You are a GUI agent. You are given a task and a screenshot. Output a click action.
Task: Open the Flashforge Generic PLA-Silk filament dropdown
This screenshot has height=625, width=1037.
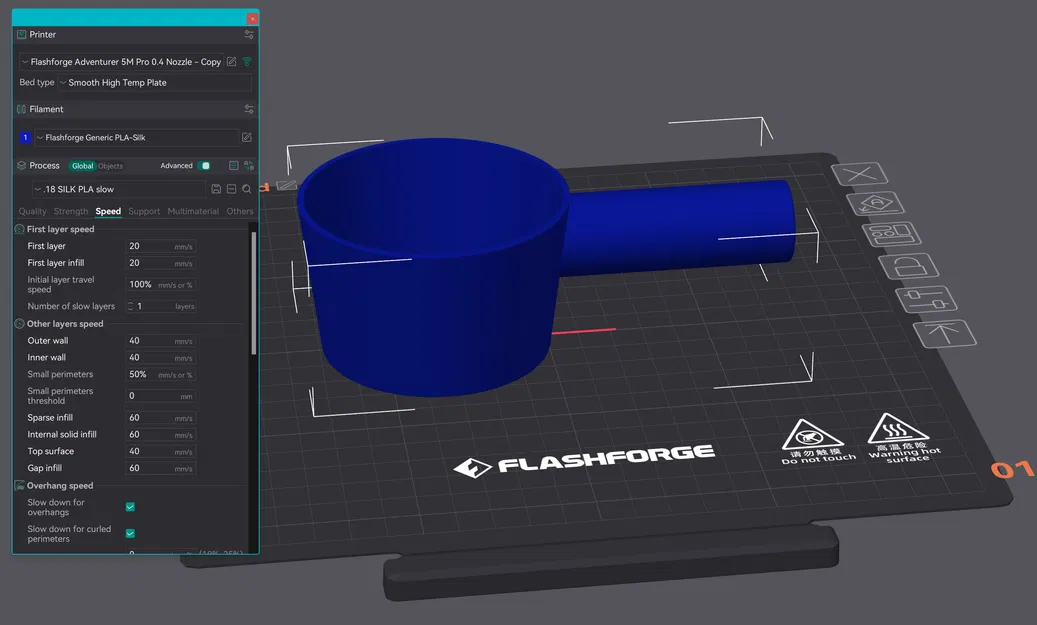130,137
